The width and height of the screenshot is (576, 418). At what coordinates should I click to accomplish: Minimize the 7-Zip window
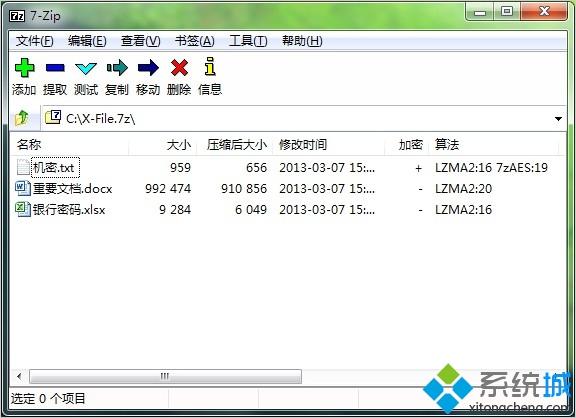tap(480, 12)
